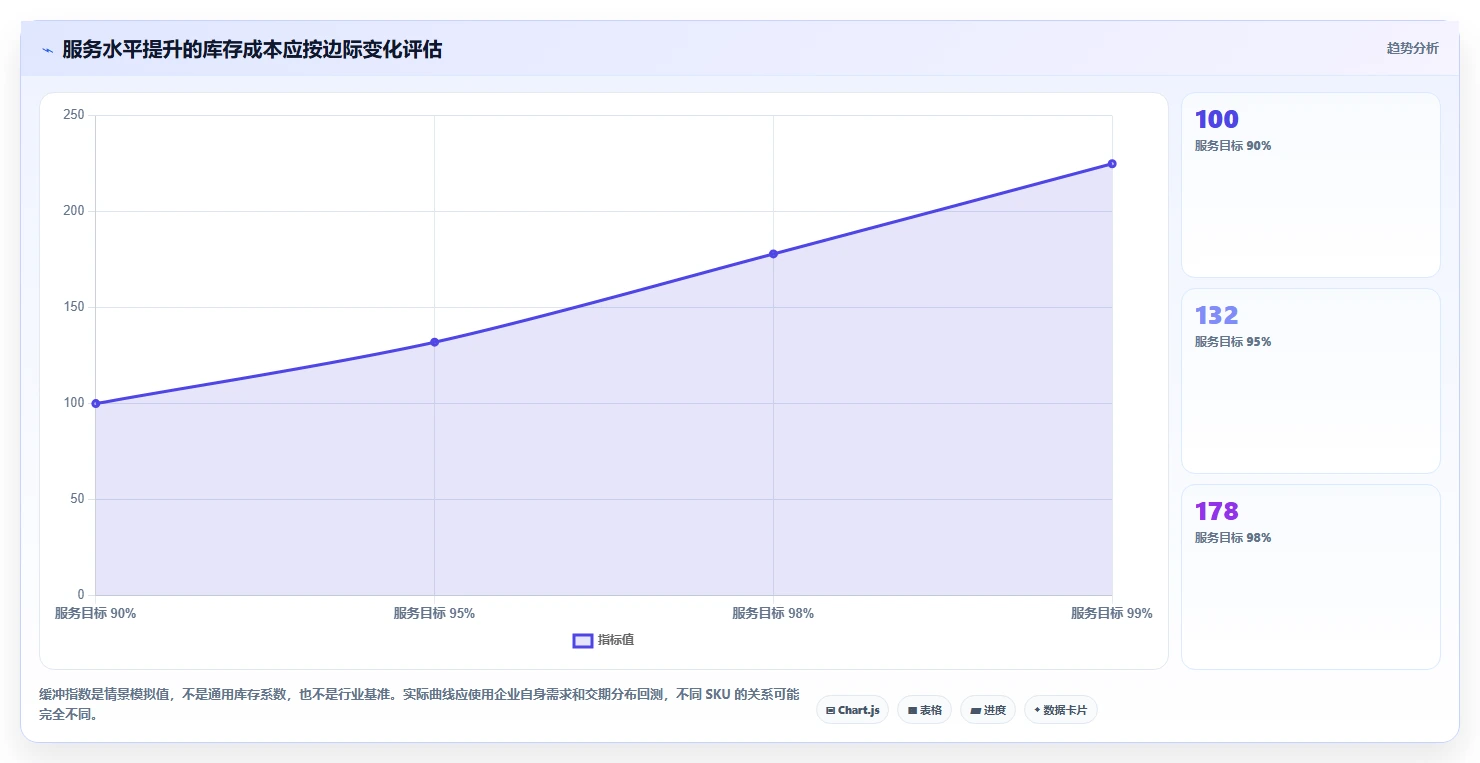Viewport: 1480px width, 763px height.
Task: Click the value 178 in third card
Action: click(1216, 511)
